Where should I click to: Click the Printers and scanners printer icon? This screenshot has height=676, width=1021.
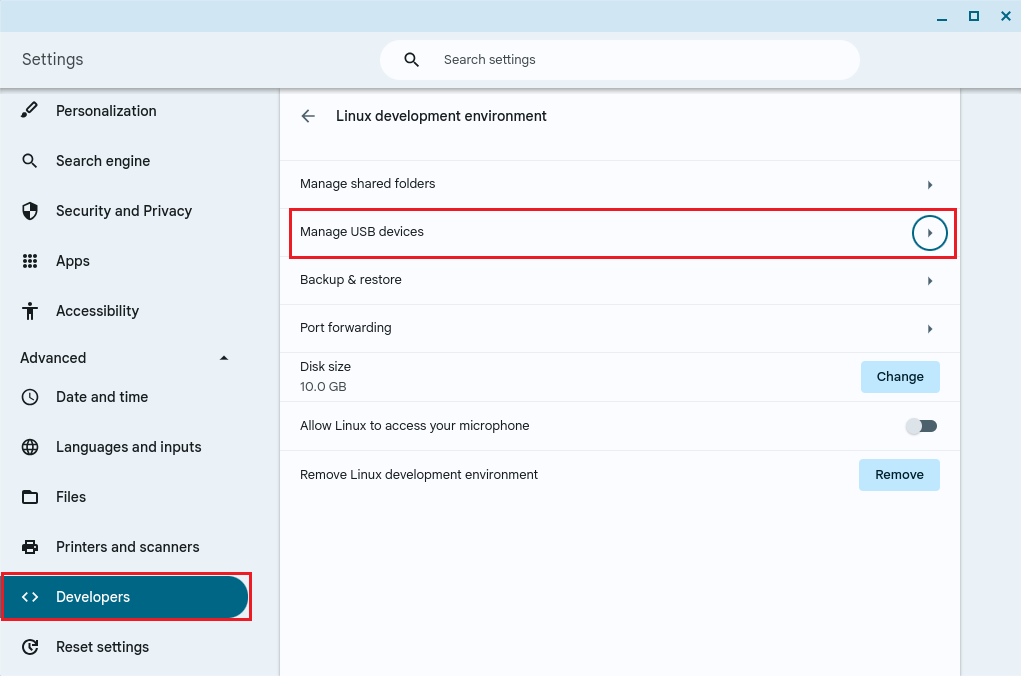30,547
